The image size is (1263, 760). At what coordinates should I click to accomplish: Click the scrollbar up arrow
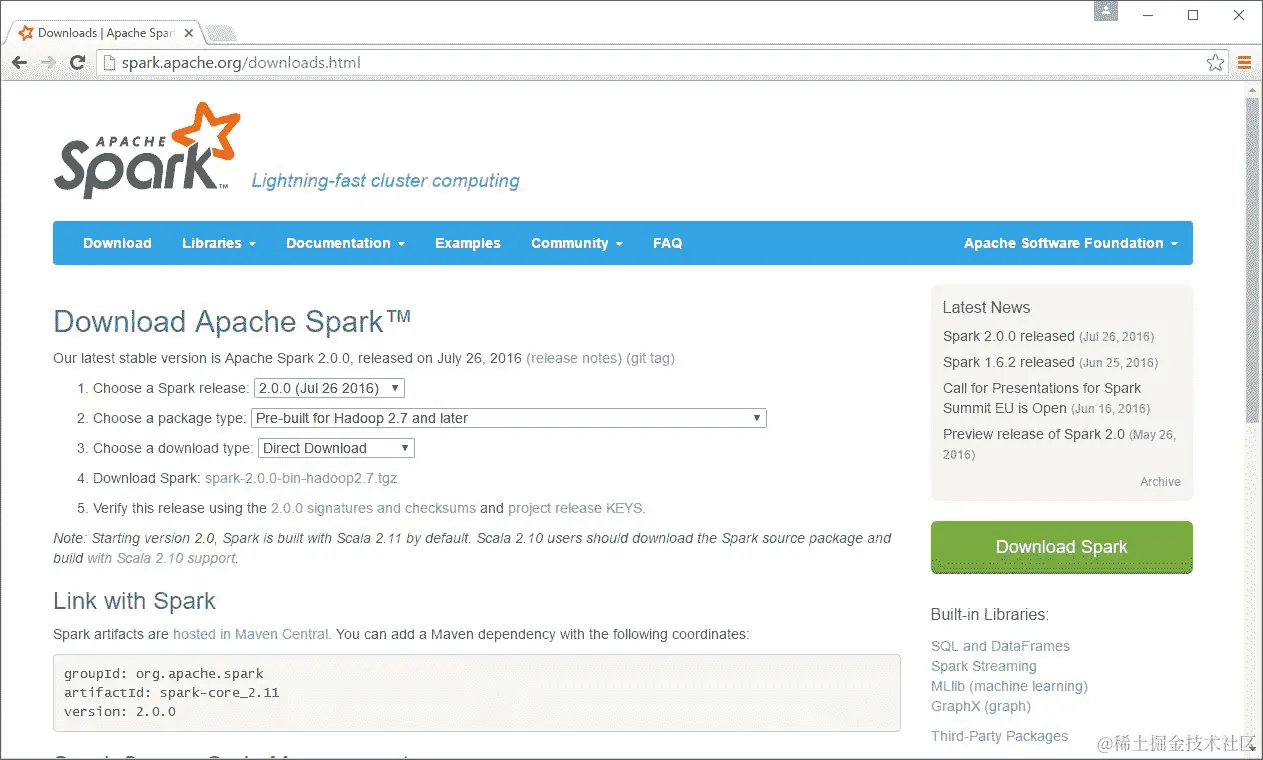(1253, 90)
